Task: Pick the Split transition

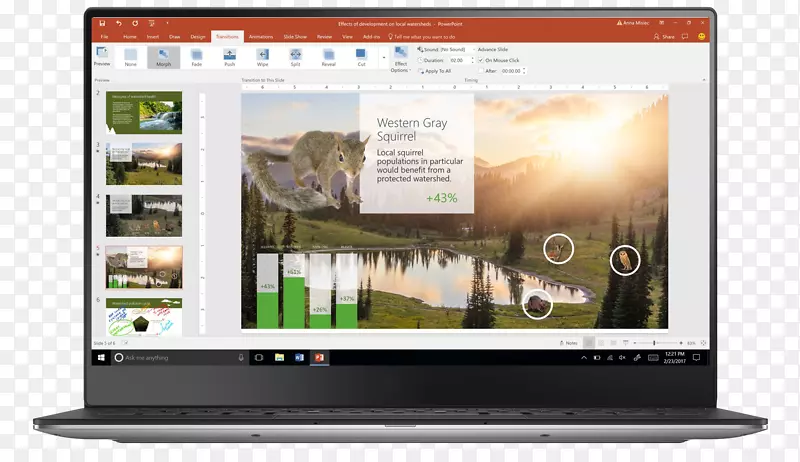Action: click(295, 57)
